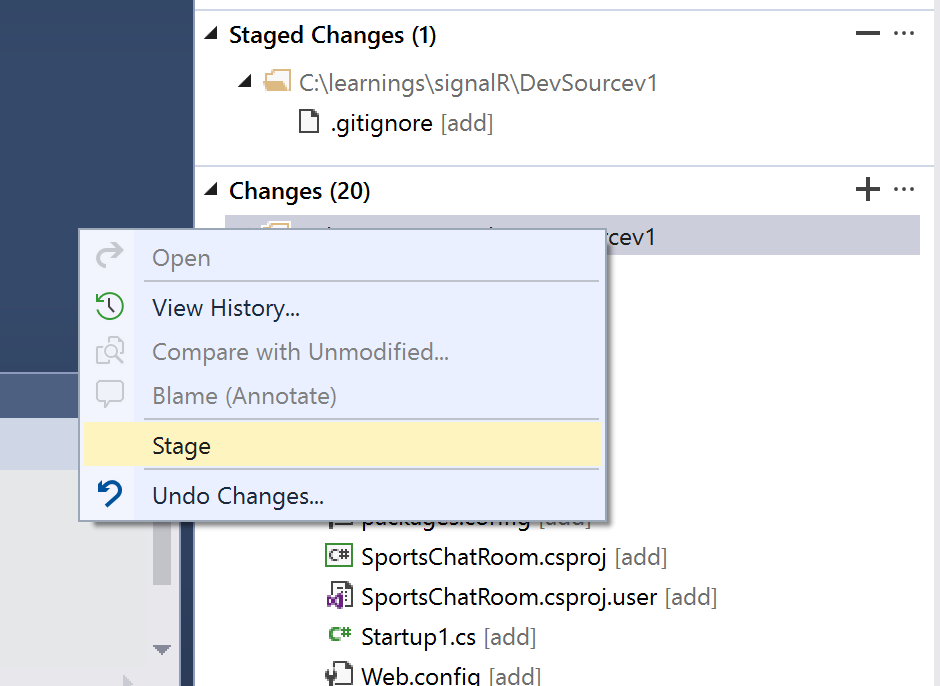Select the SportsChatRoom.csproj.user file
Image resolution: width=940 pixels, height=686 pixels.
click(x=509, y=597)
